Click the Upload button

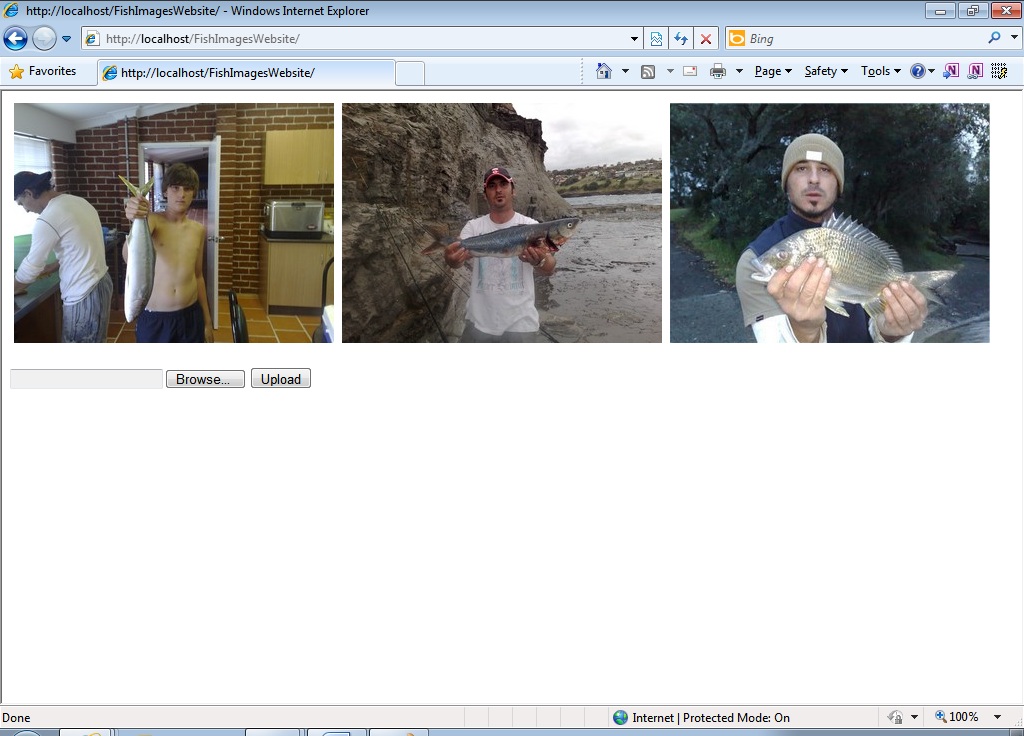(x=281, y=379)
